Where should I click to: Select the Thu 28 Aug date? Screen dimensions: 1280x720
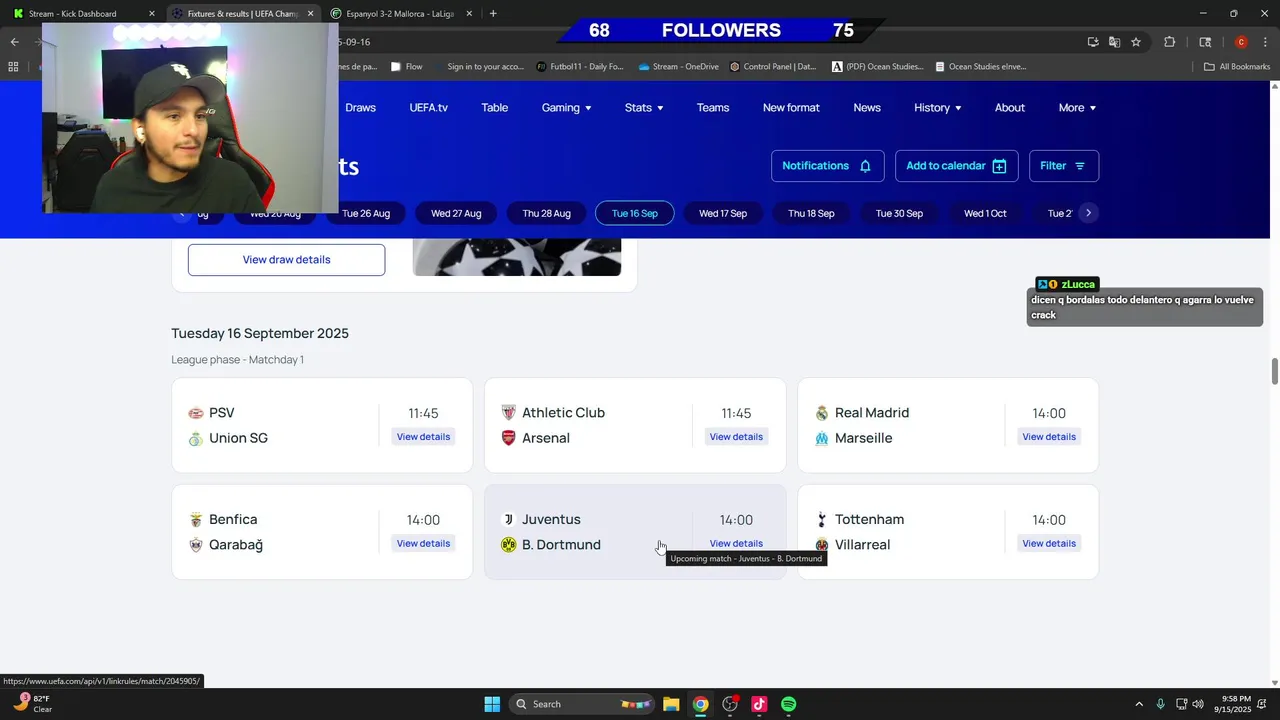pos(546,213)
